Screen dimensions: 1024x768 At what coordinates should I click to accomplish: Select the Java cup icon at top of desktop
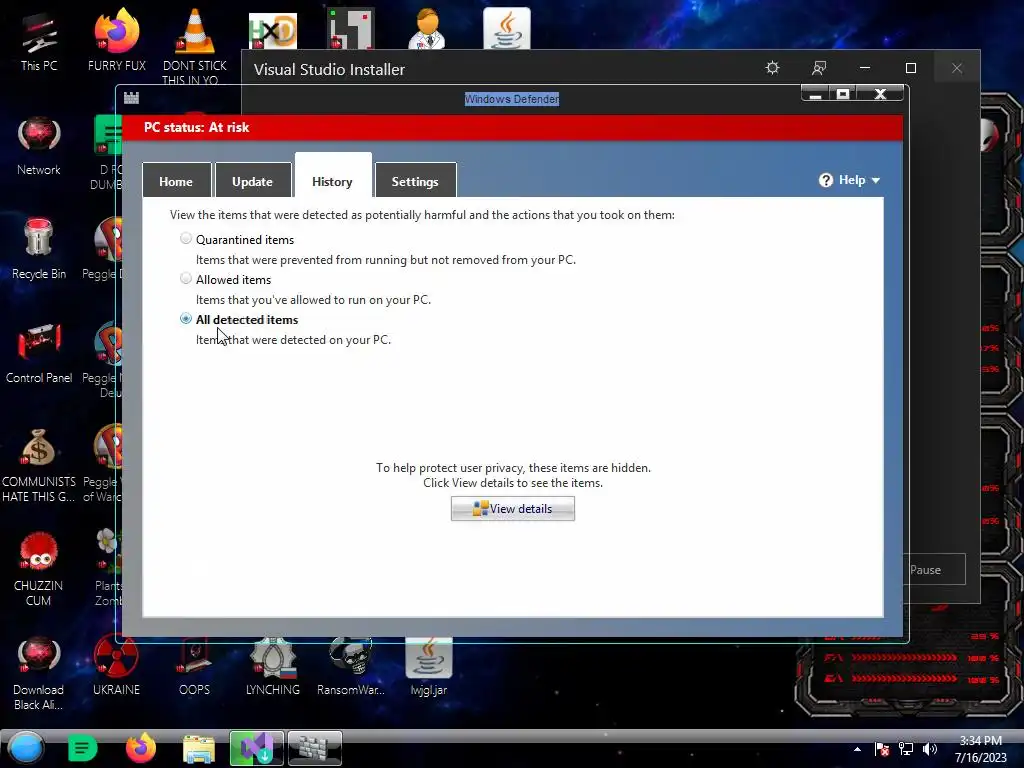(507, 28)
